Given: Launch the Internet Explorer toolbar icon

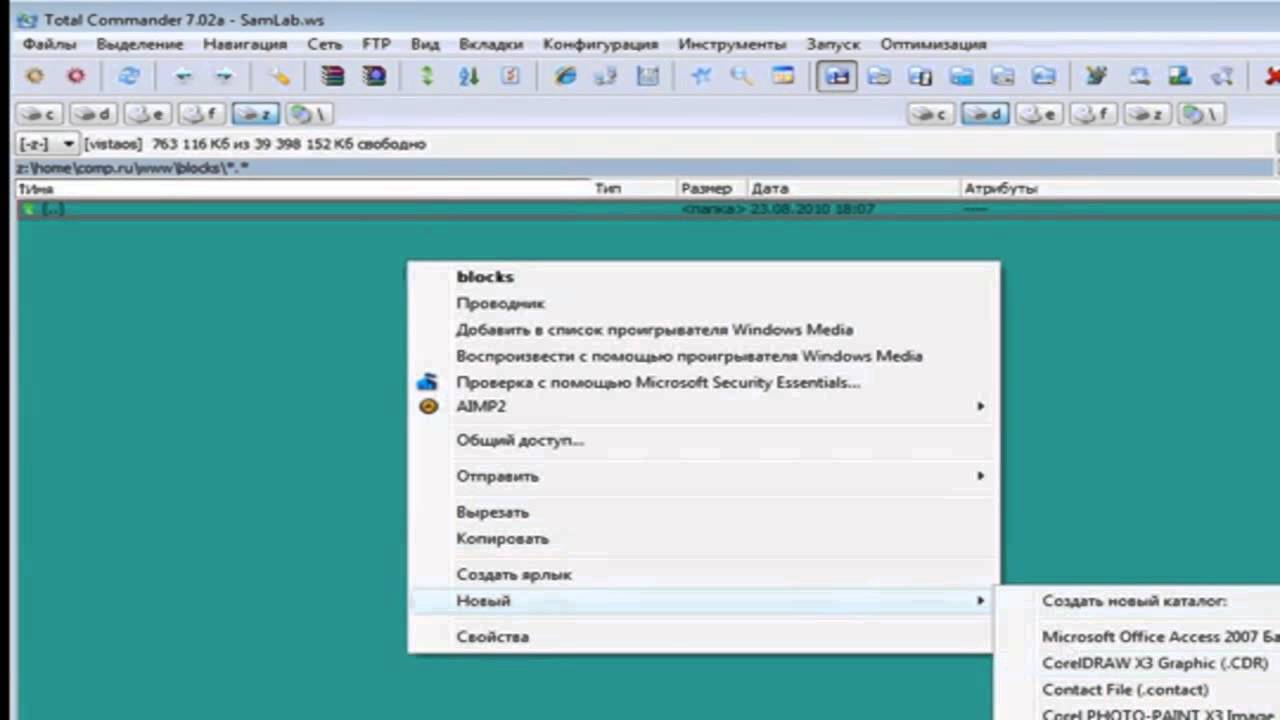Looking at the screenshot, I should tap(565, 76).
